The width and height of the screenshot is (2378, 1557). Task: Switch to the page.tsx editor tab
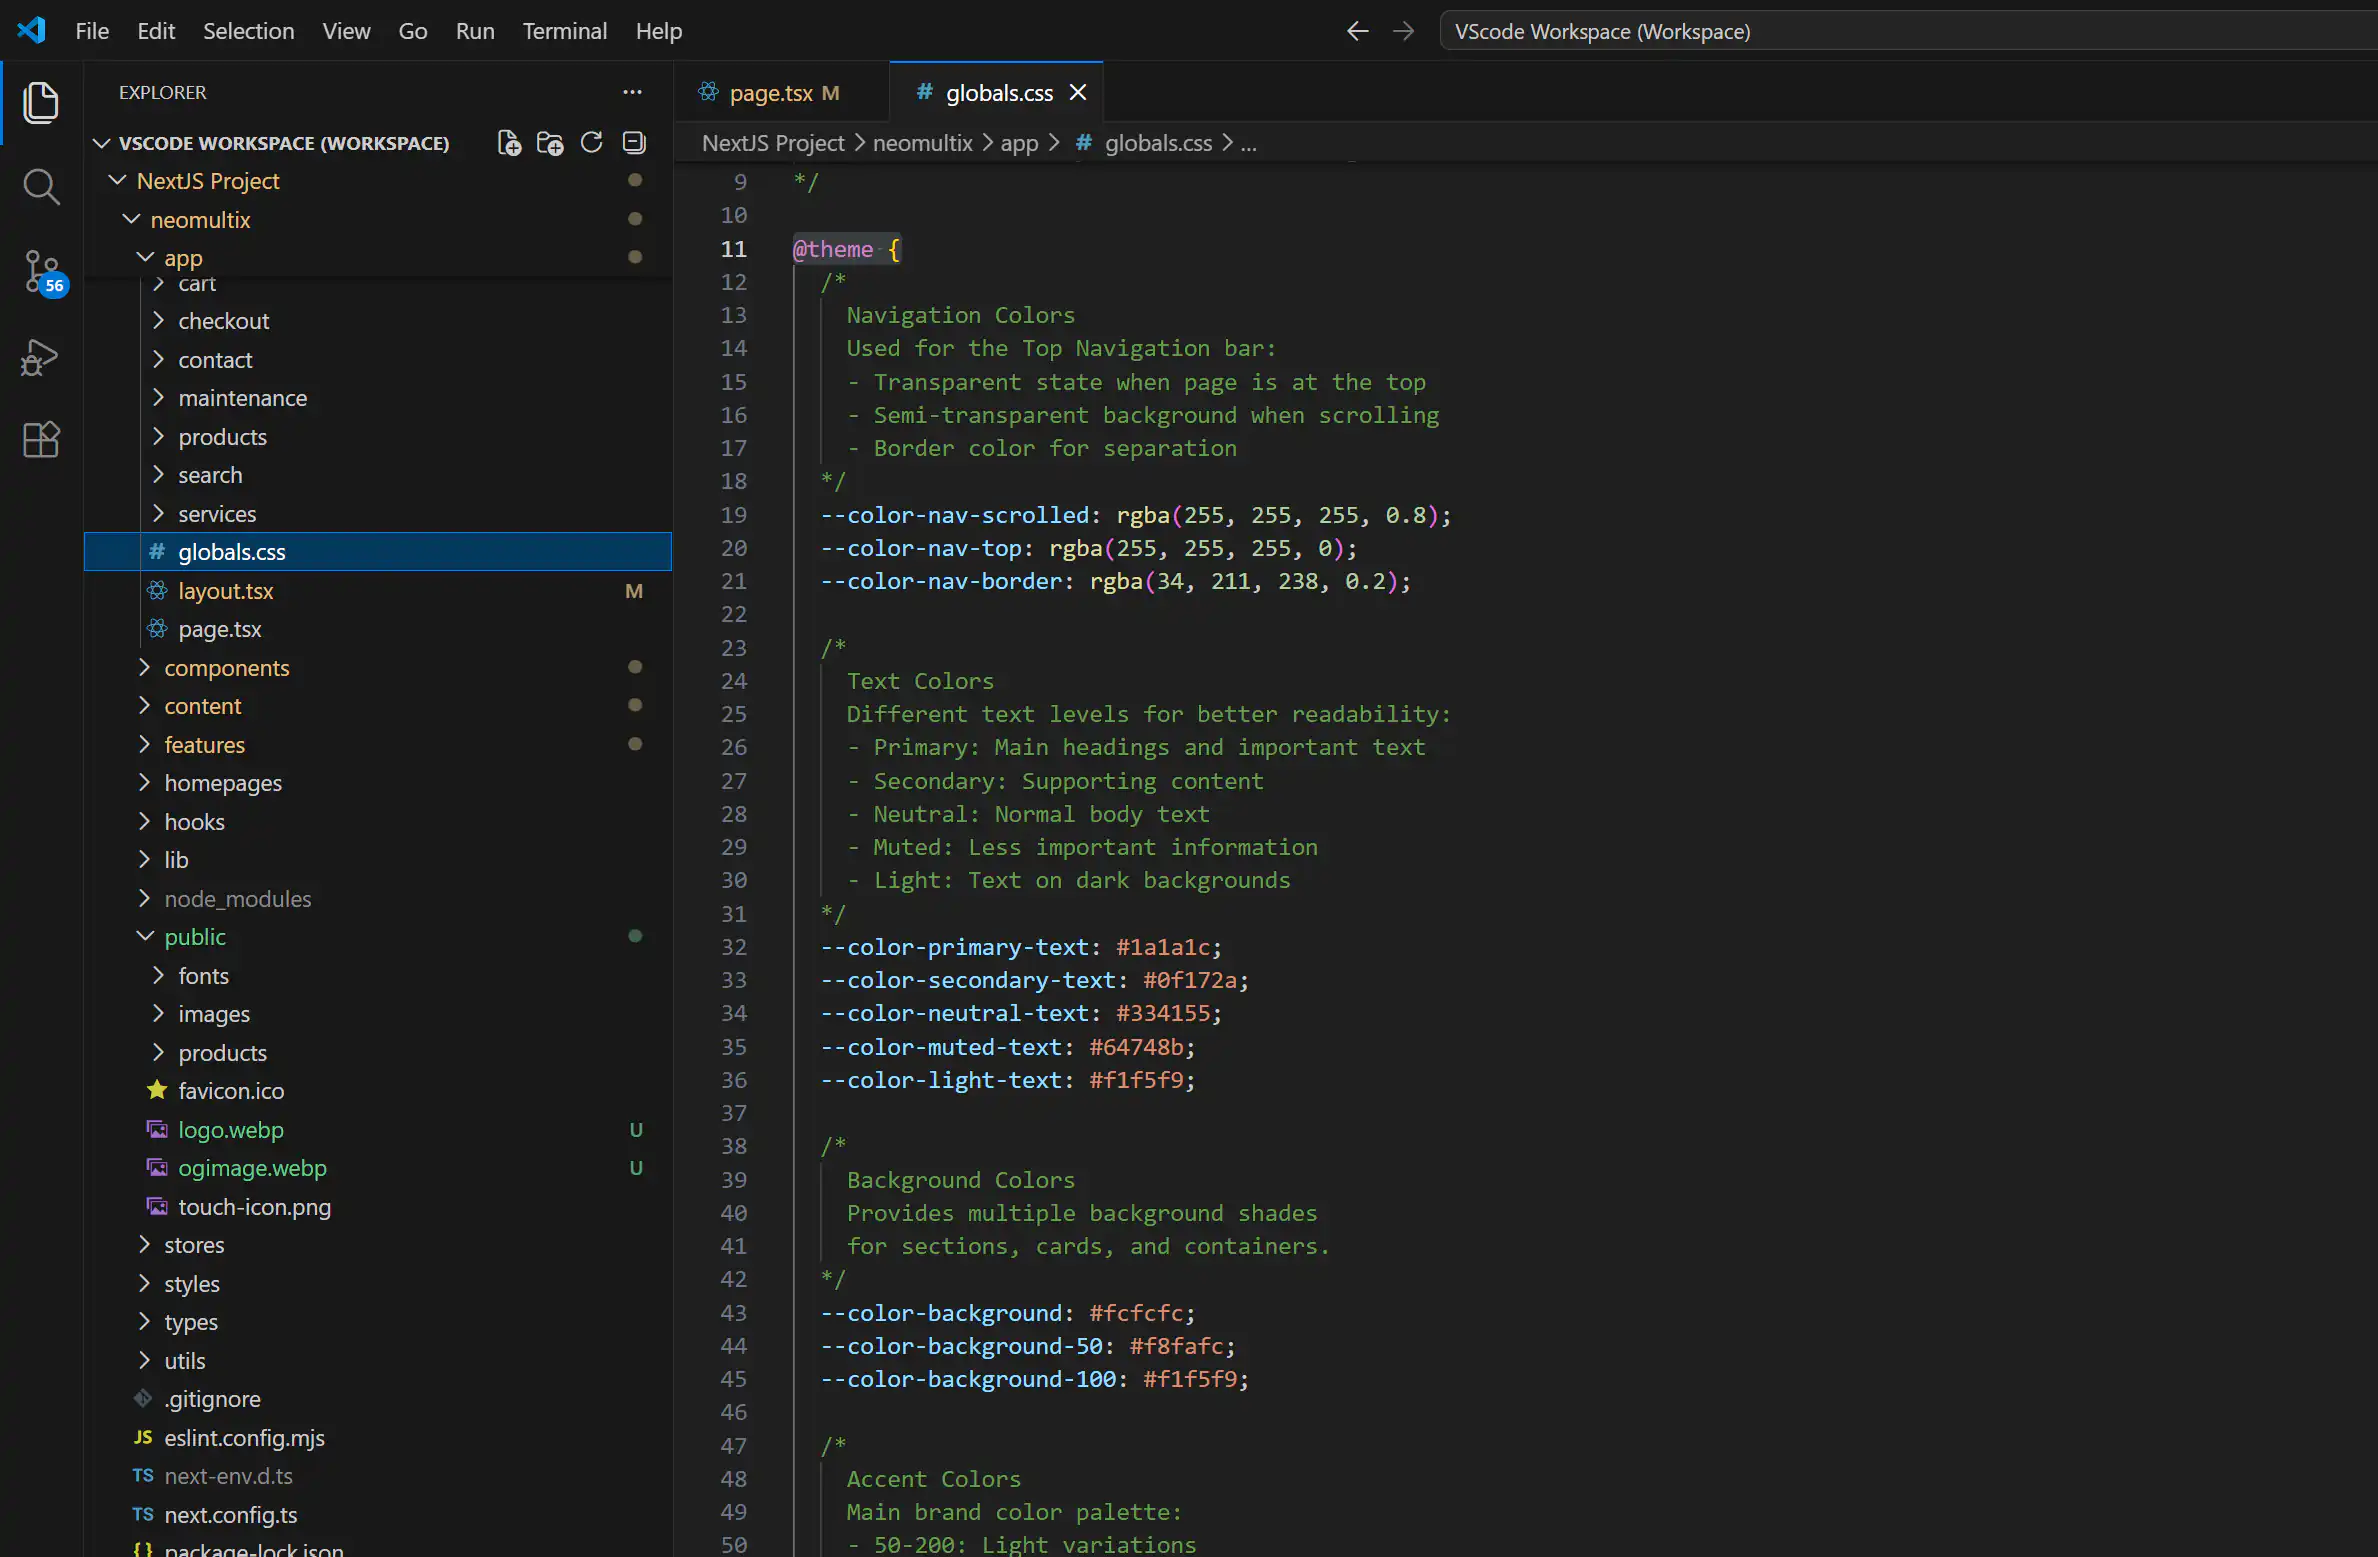pos(782,92)
